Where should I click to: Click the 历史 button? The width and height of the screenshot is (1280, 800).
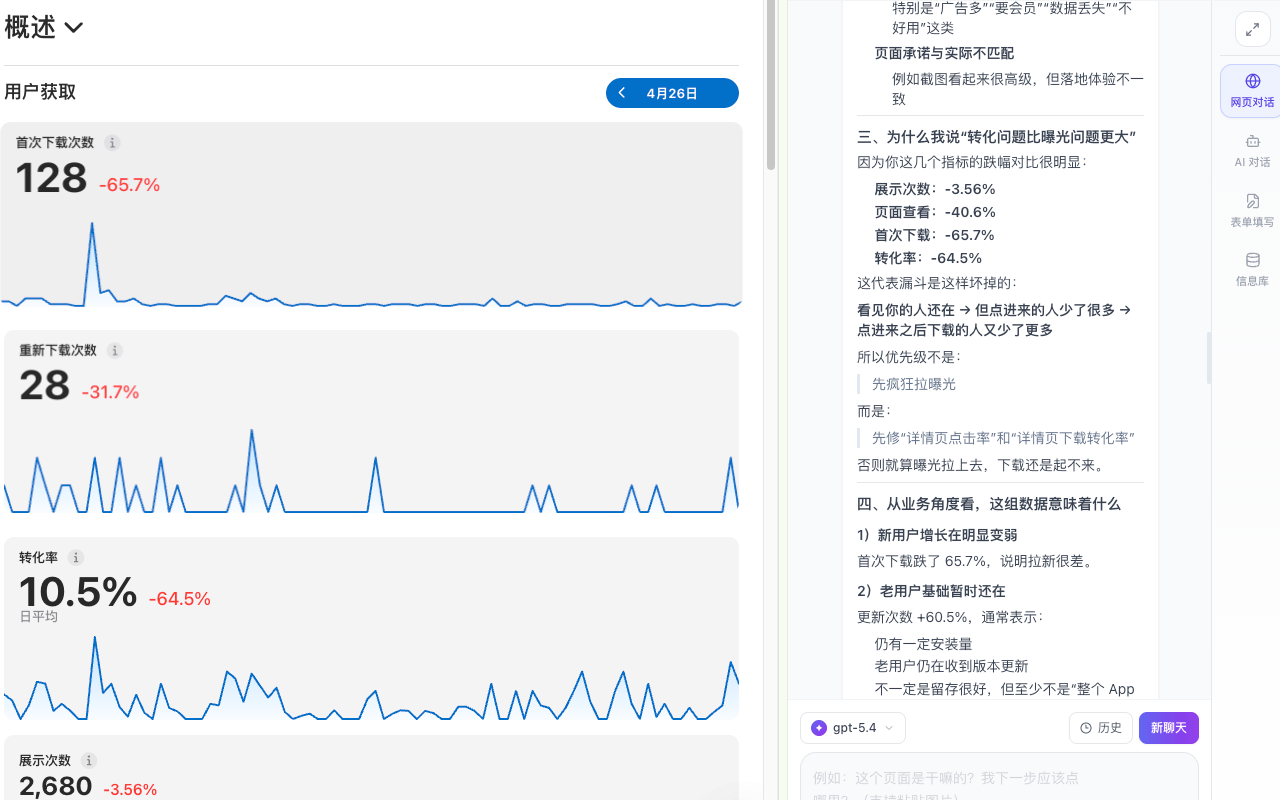(1101, 728)
